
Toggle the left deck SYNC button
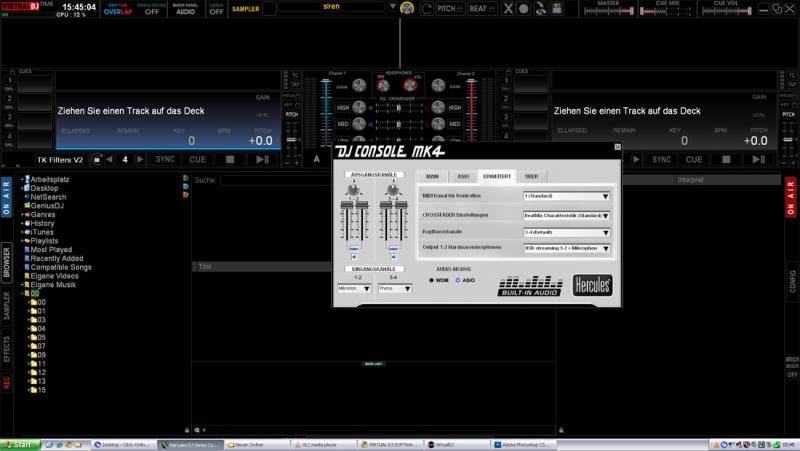[163, 159]
